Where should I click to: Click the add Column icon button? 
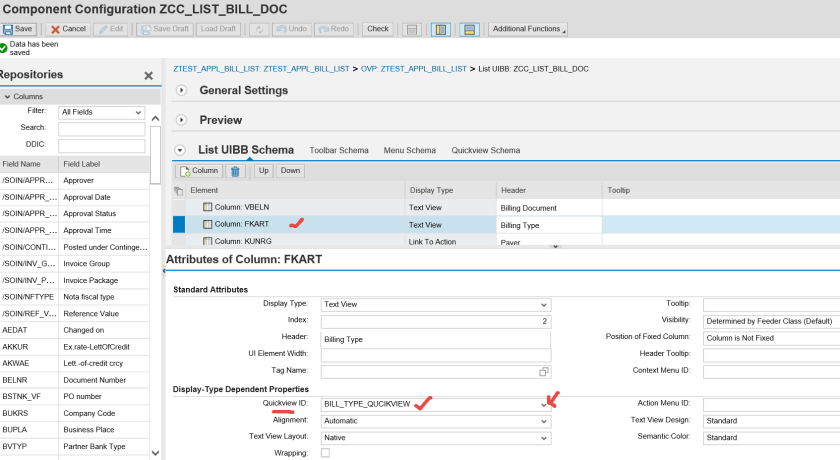[x=199, y=171]
